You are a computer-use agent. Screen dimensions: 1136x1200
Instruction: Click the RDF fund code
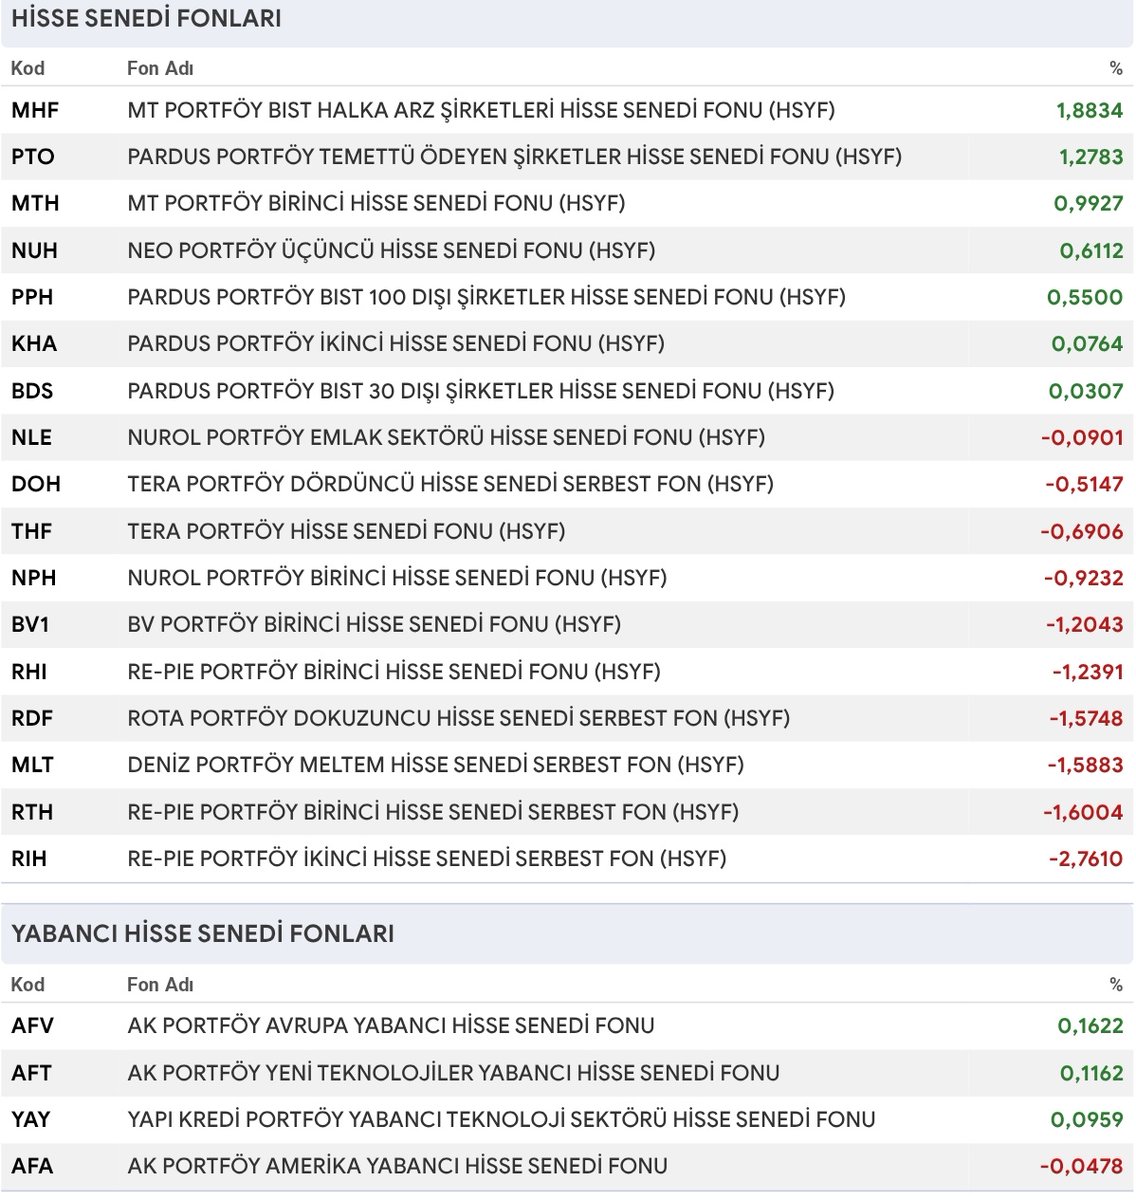[x=32, y=718]
